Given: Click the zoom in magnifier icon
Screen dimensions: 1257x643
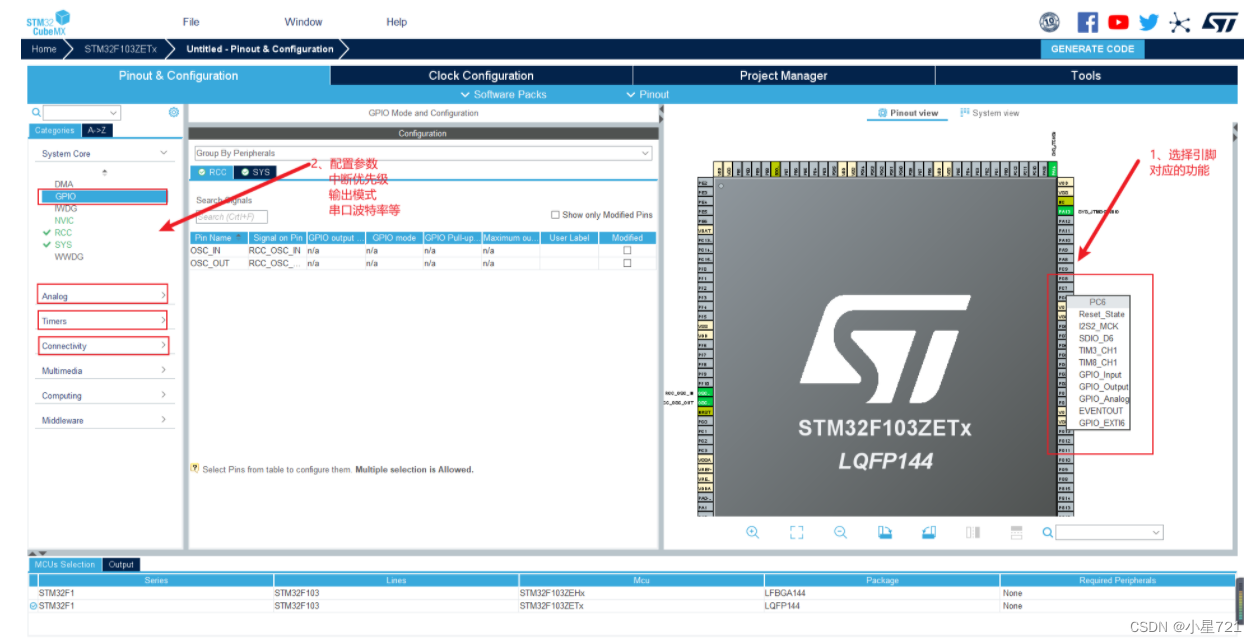Looking at the screenshot, I should tap(752, 532).
